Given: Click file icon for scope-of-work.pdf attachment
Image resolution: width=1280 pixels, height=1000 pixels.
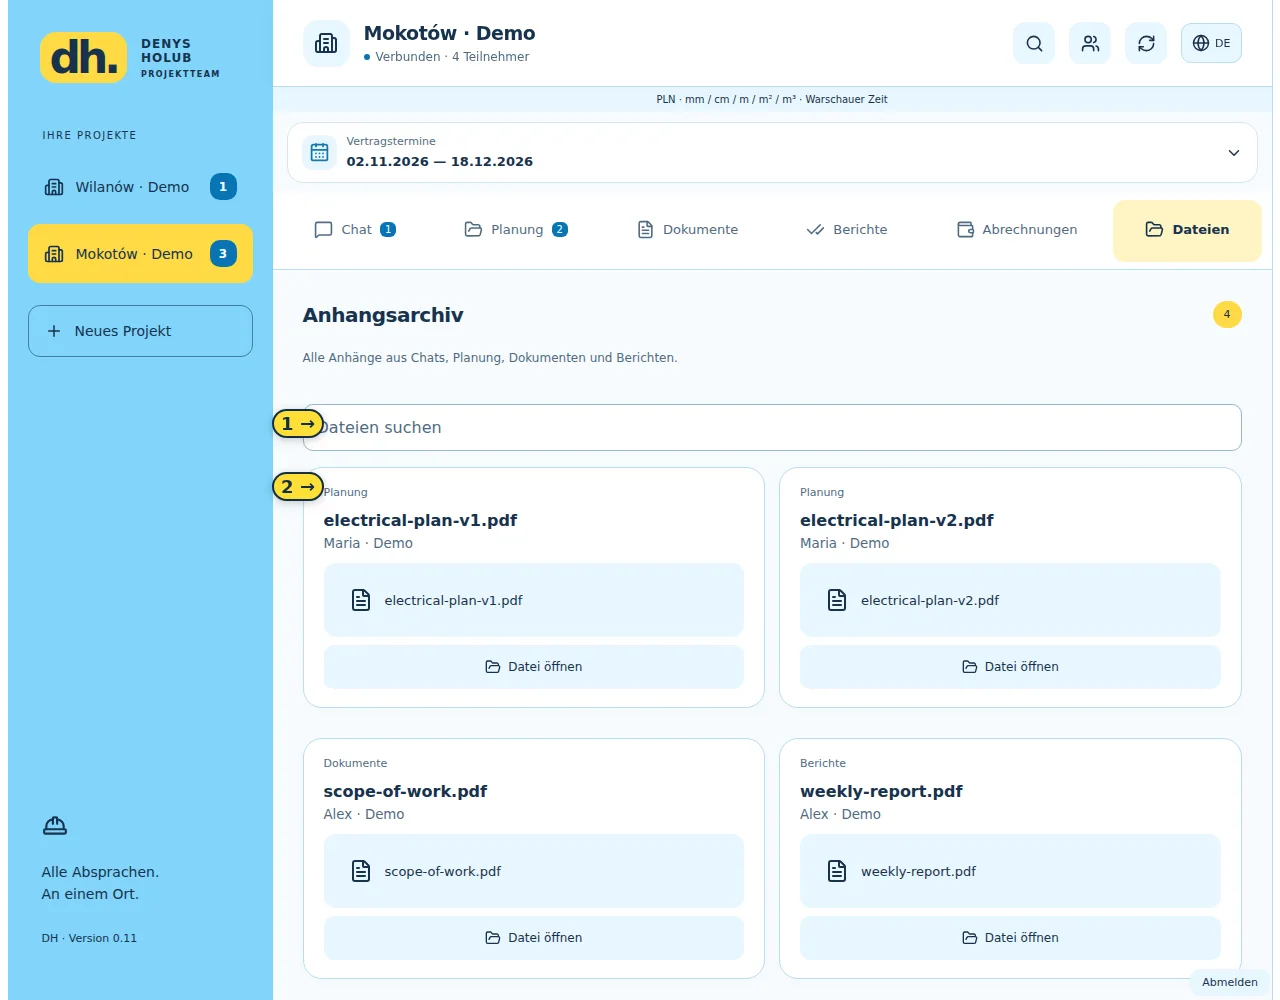Looking at the screenshot, I should pos(361,871).
